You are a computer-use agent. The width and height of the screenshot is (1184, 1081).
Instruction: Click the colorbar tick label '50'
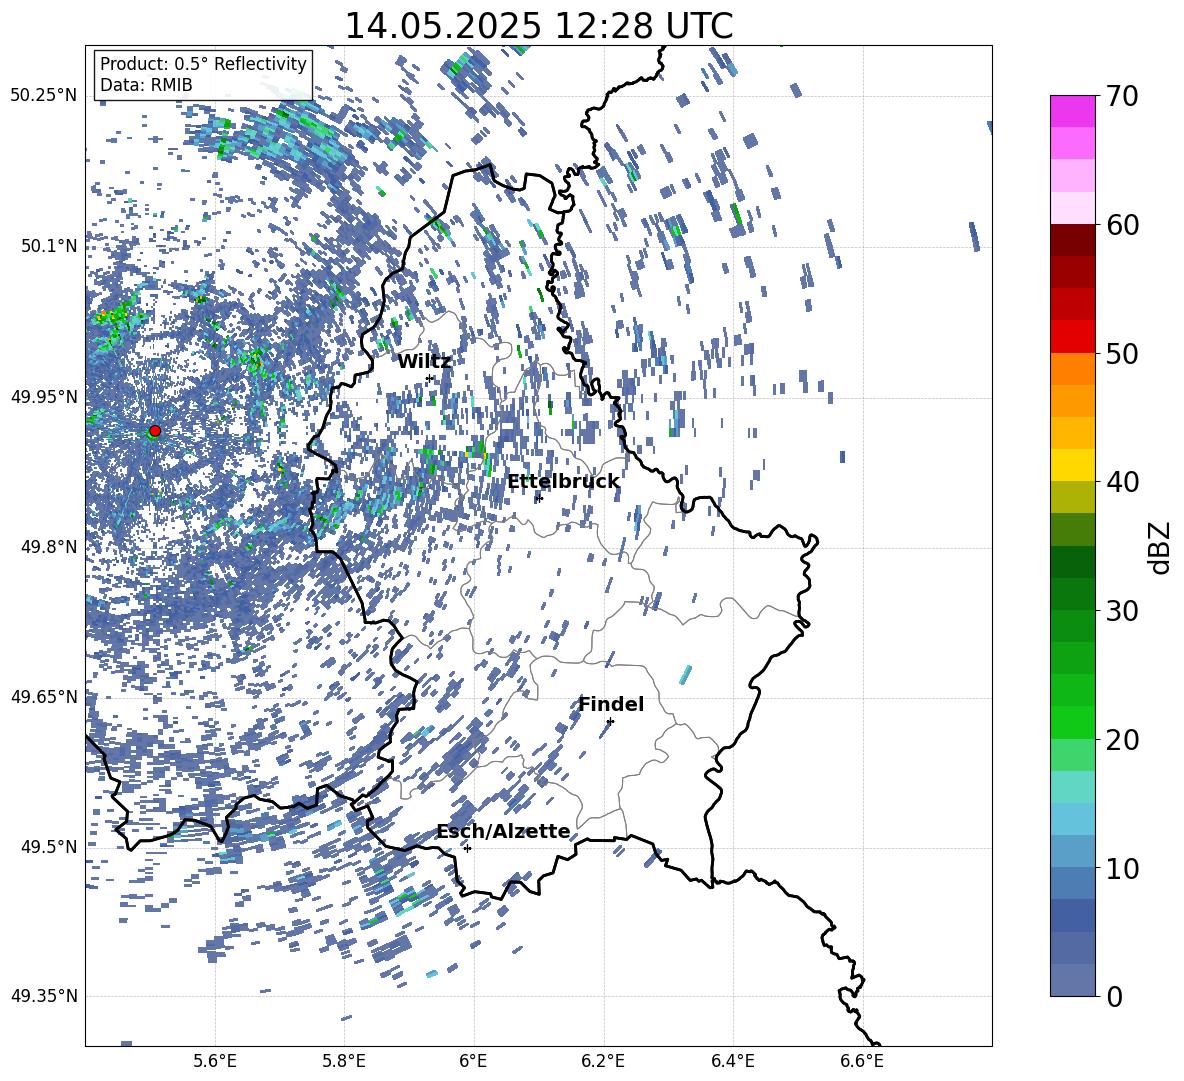[1122, 354]
